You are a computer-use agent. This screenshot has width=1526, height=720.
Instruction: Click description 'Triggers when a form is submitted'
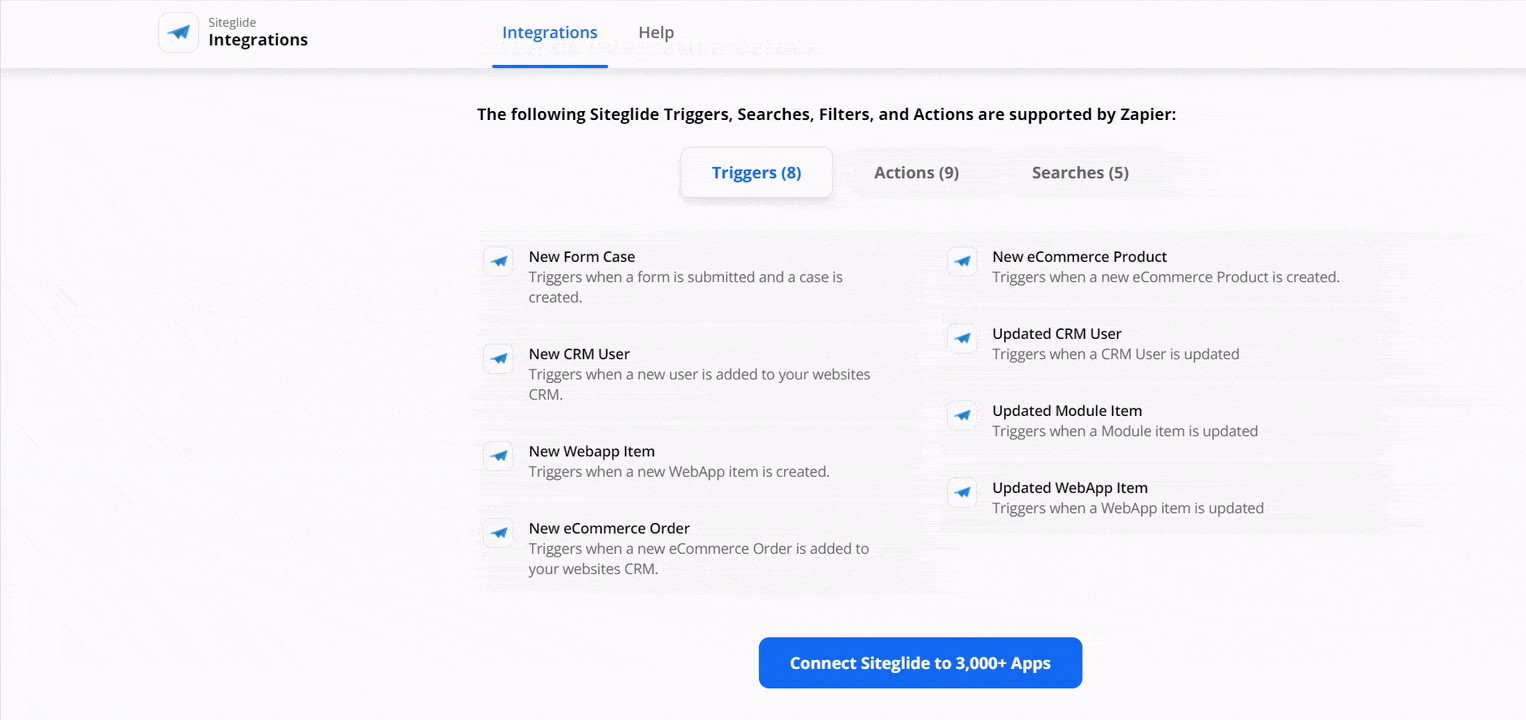(686, 287)
